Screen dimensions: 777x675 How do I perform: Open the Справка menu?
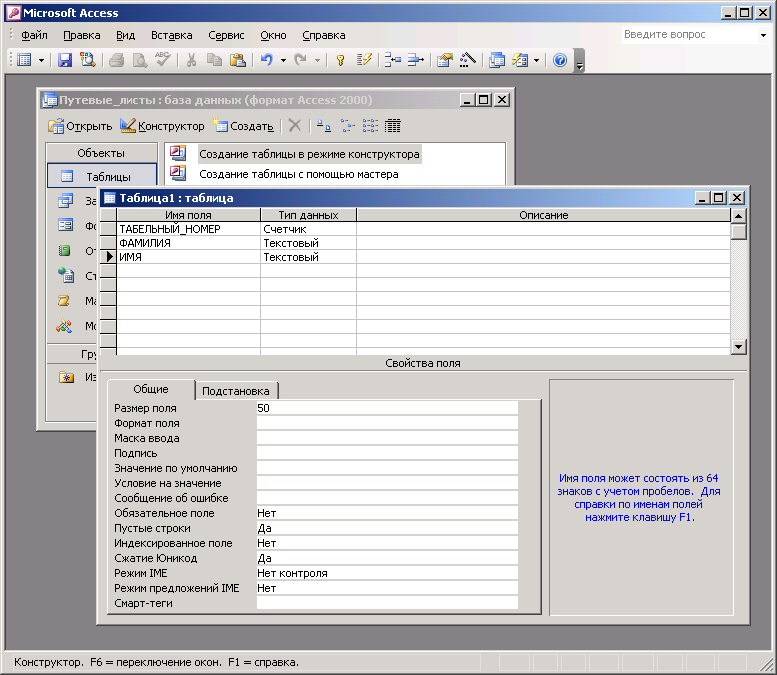(x=324, y=35)
